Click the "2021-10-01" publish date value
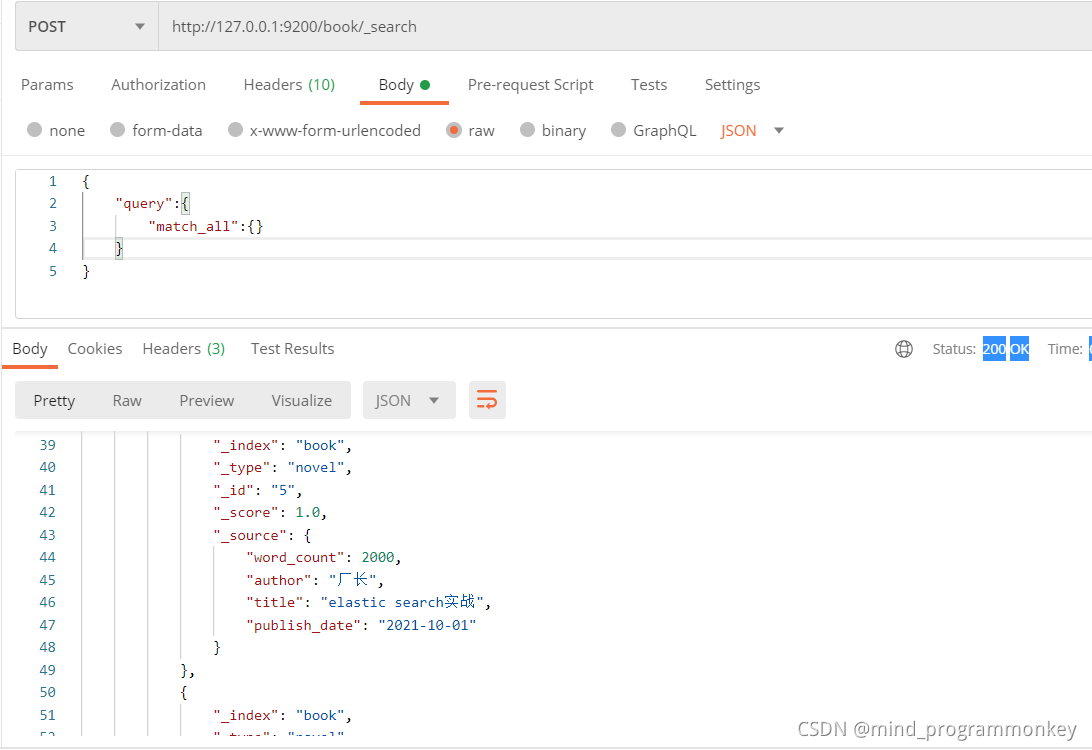Screen dimensions: 1092x750 (x=427, y=625)
